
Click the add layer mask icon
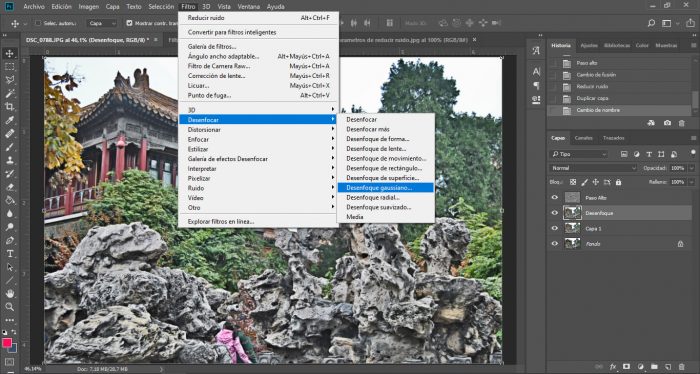click(626, 366)
